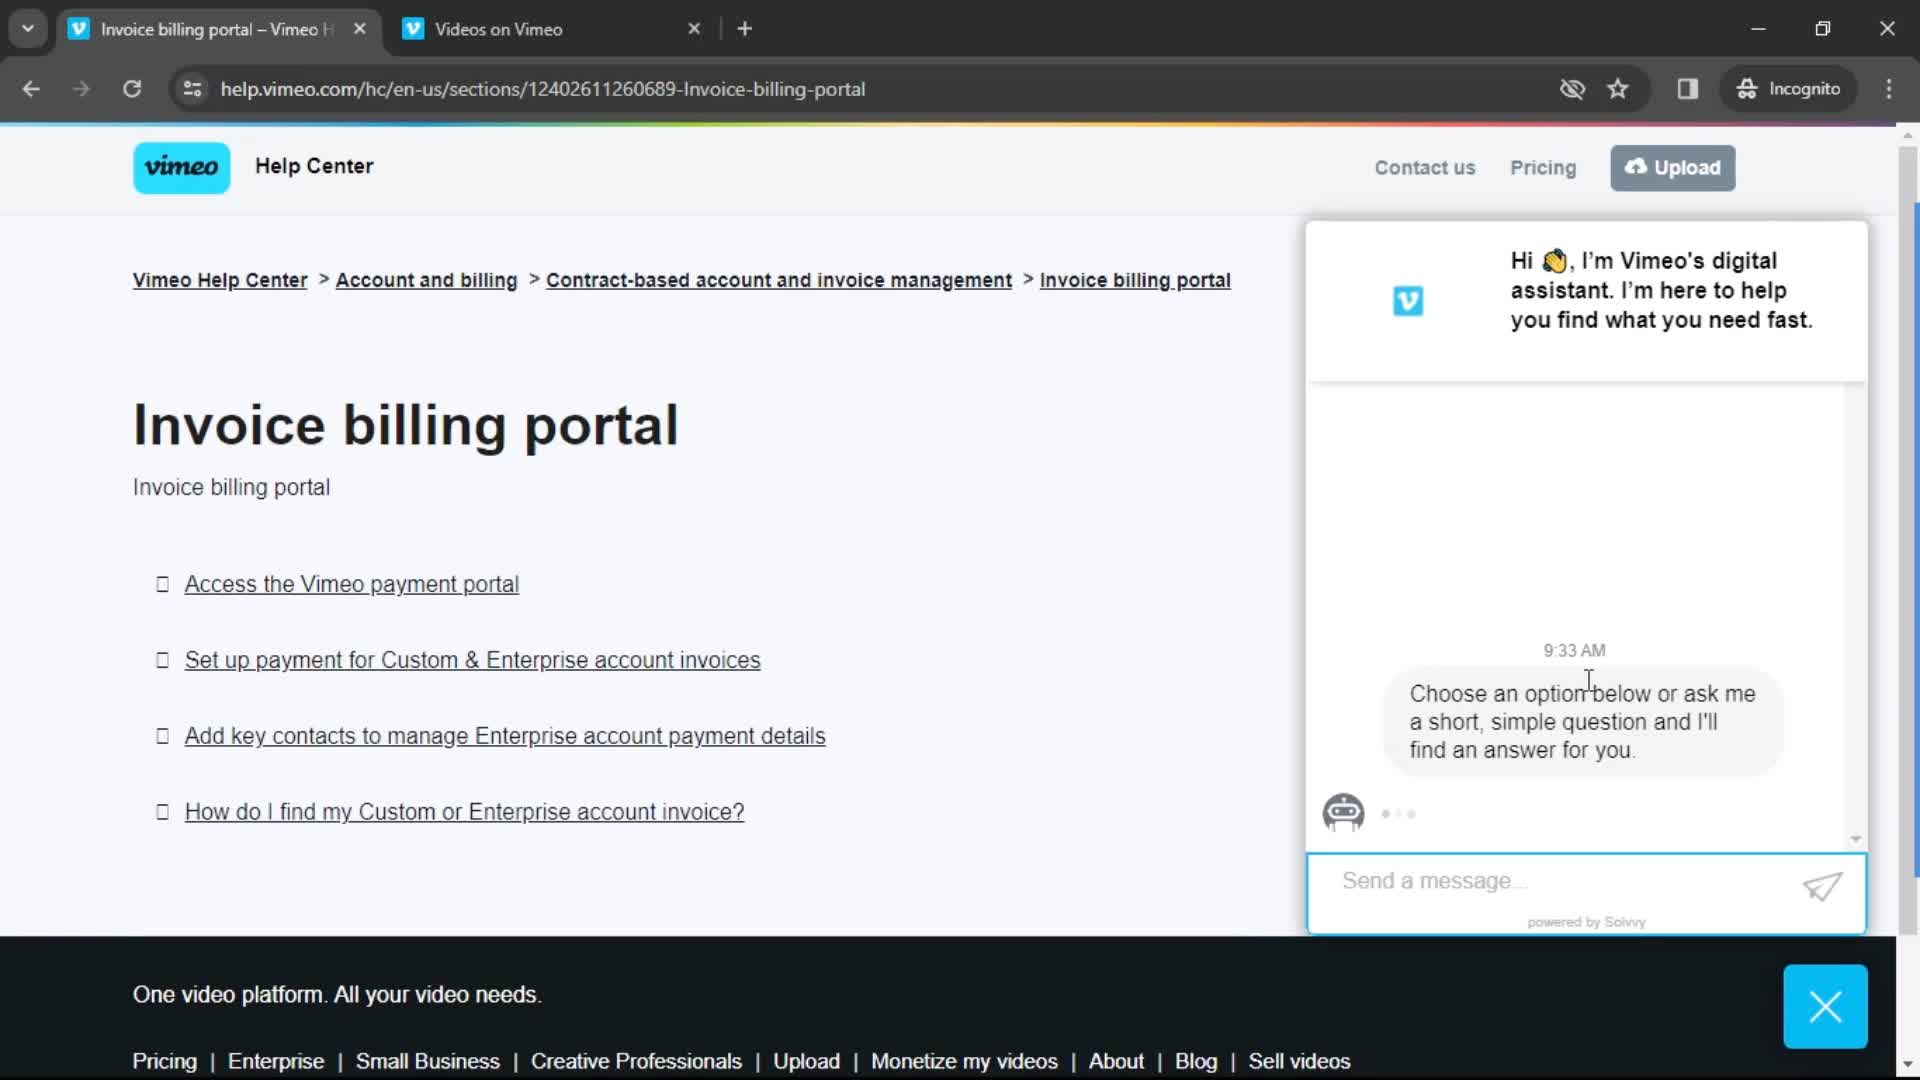
Task: Open How do I find my invoice article
Action: (x=464, y=812)
